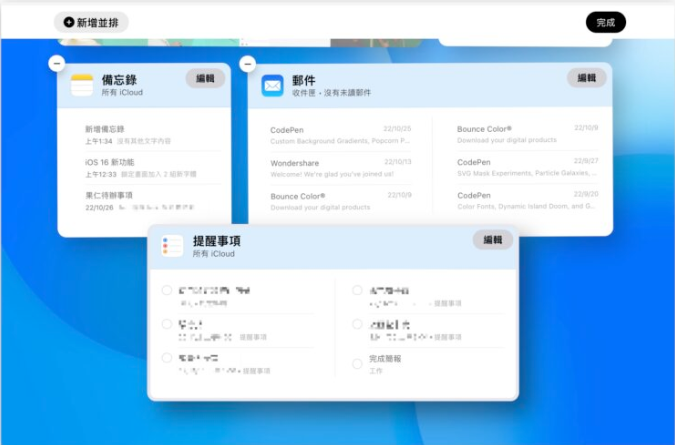
Task: Check off the 完成簡報 reminder circle
Action: pyautogui.click(x=357, y=364)
